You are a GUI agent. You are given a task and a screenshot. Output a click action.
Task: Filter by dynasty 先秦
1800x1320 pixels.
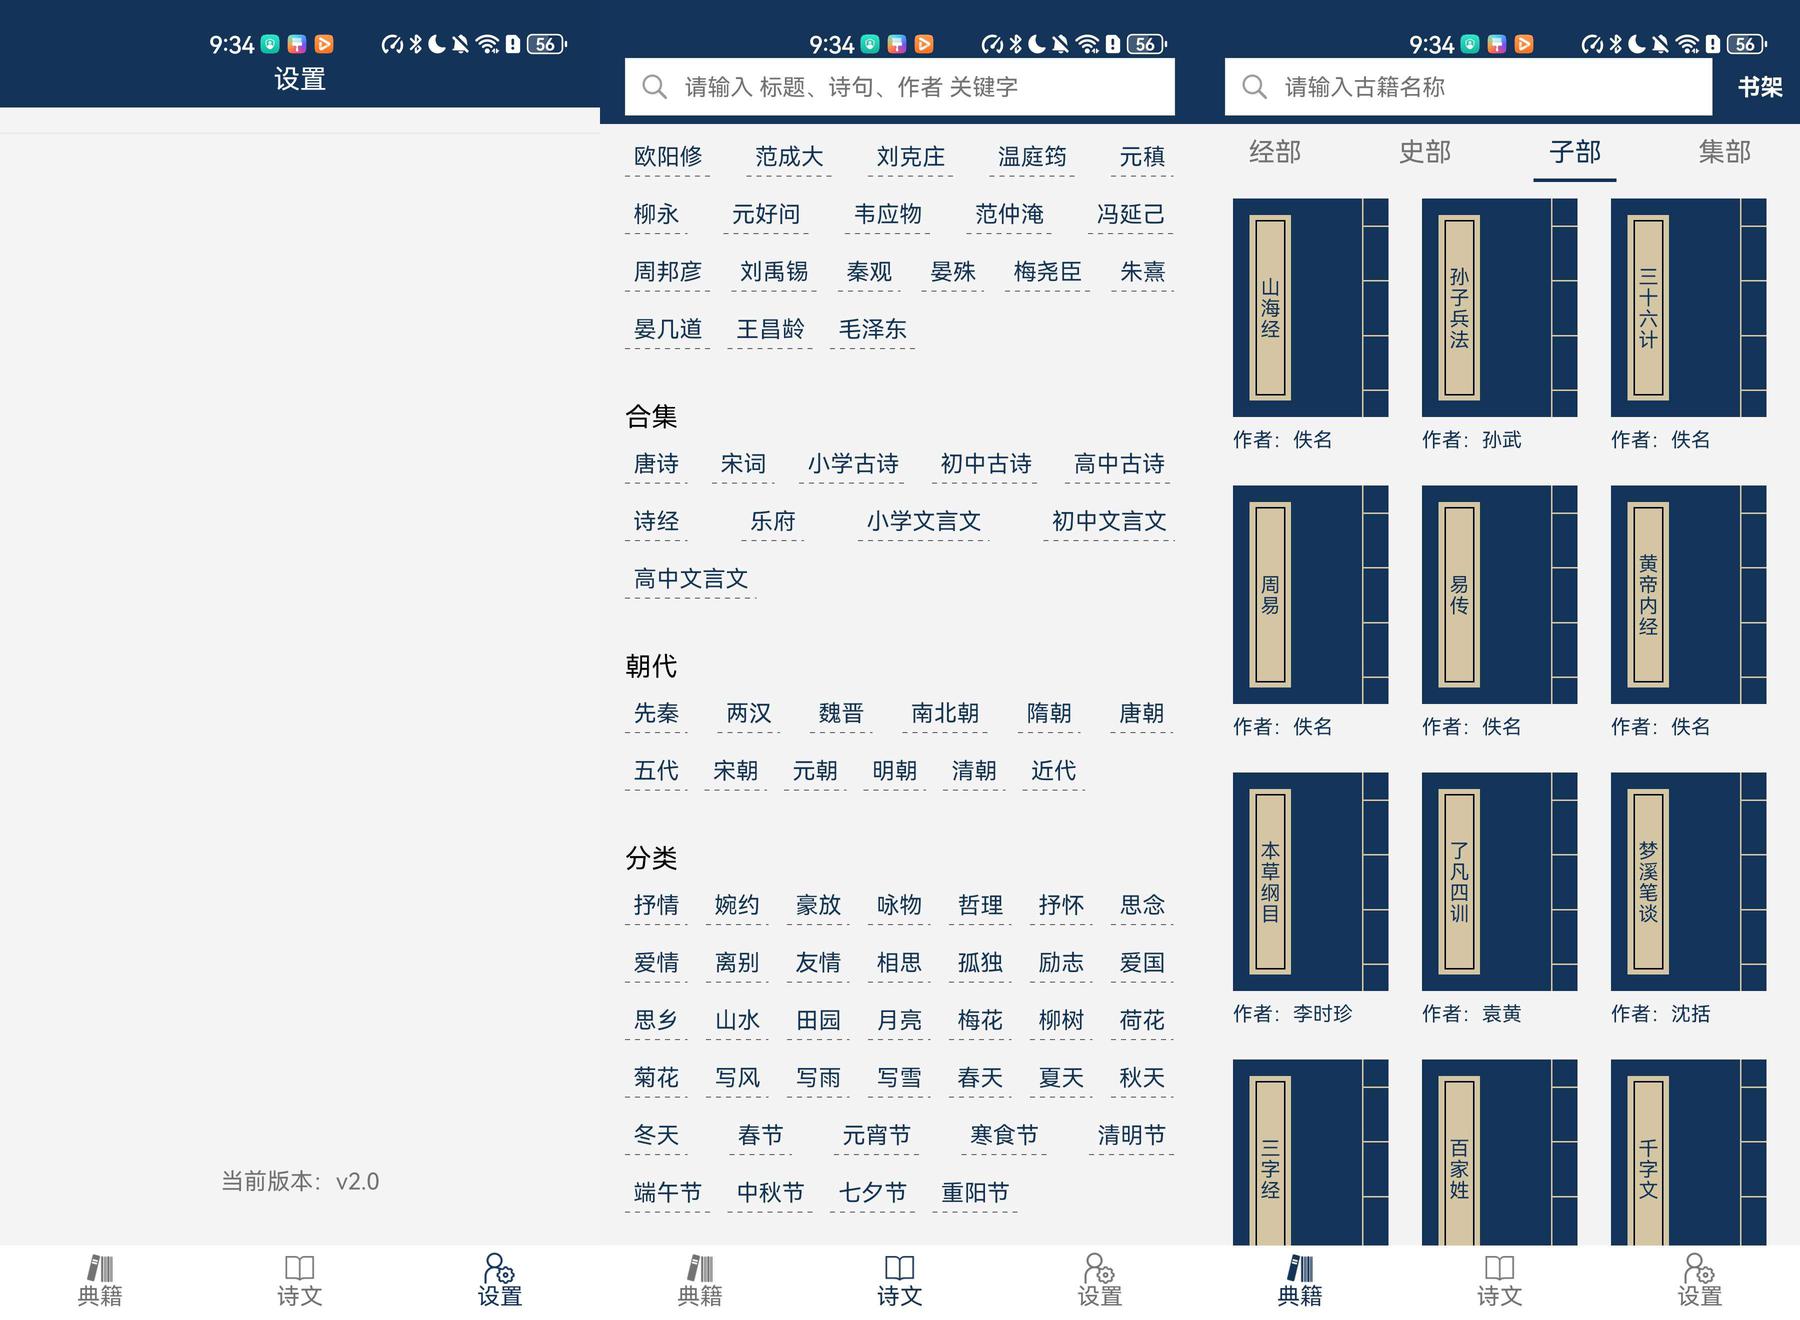point(656,713)
